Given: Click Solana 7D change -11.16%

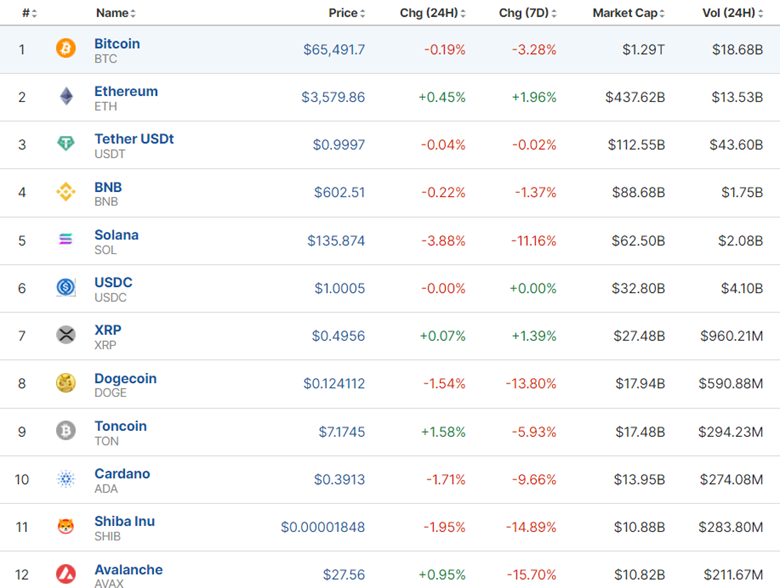Looking at the screenshot, I should (x=534, y=241).
